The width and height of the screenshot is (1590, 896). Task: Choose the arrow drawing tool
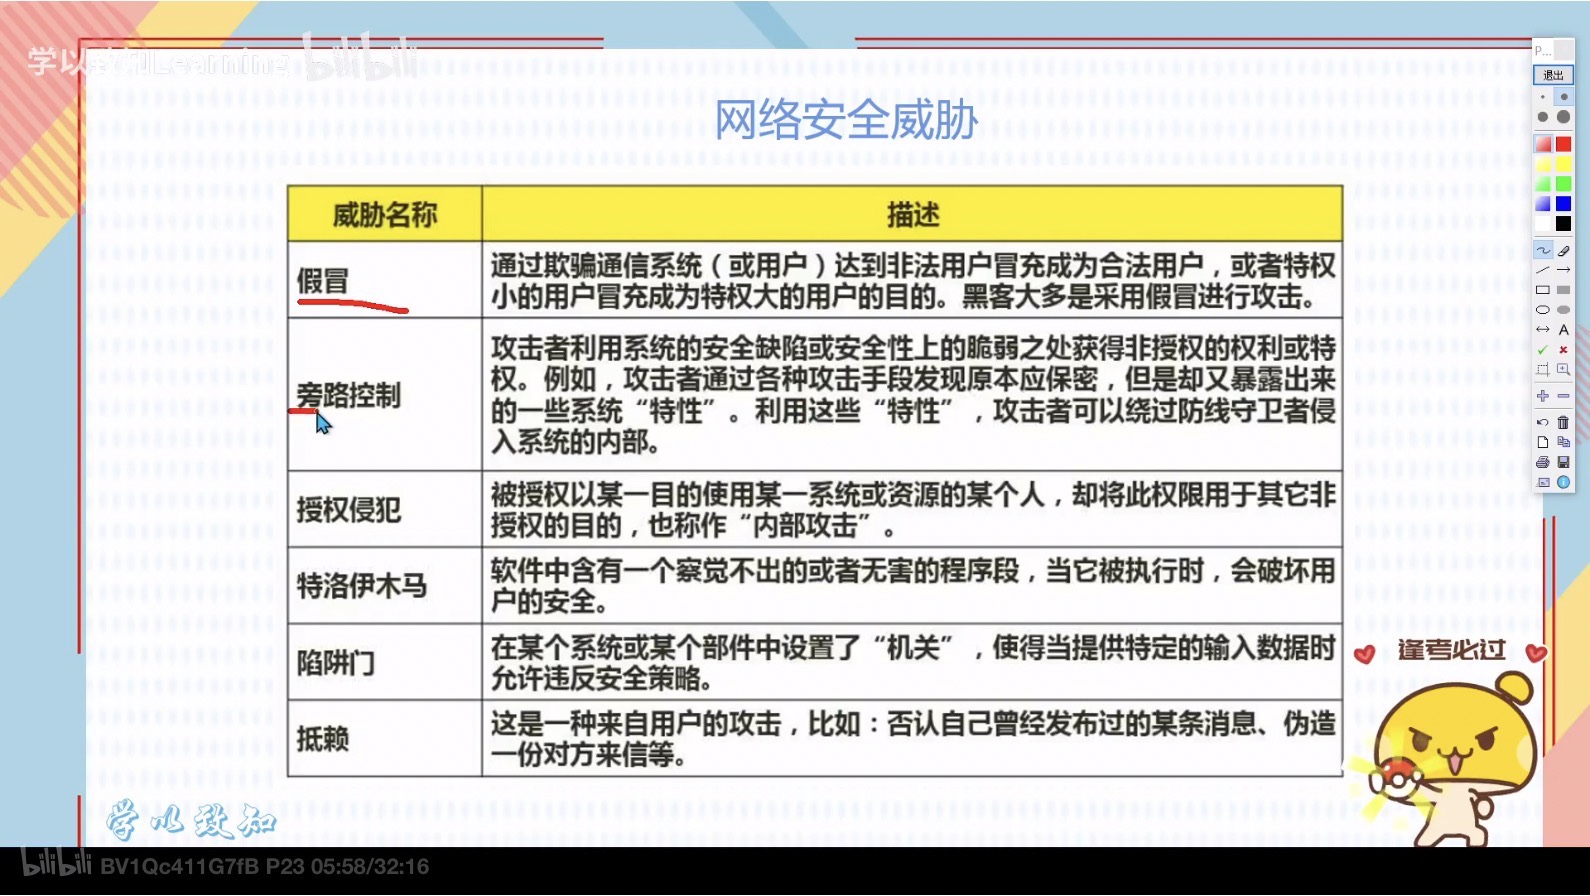pos(1563,270)
